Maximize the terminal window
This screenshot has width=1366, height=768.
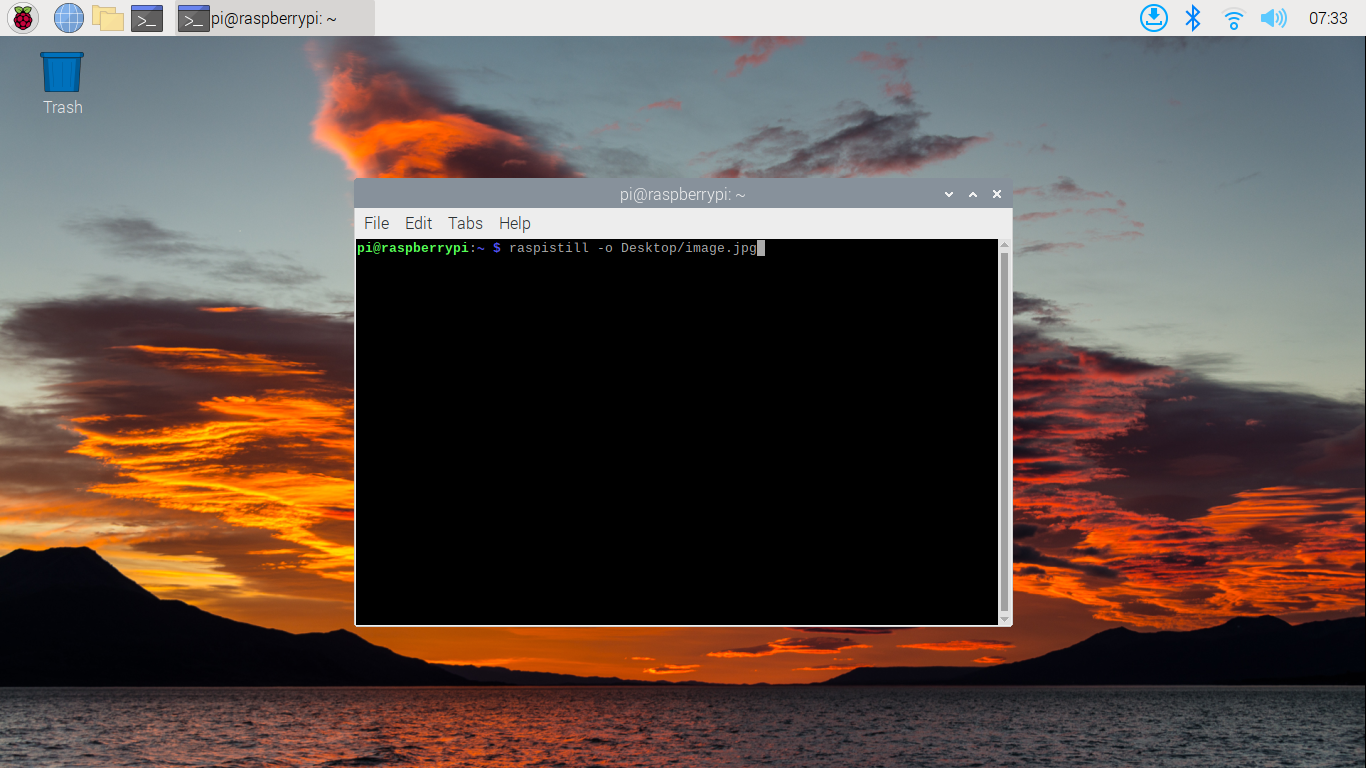973,194
